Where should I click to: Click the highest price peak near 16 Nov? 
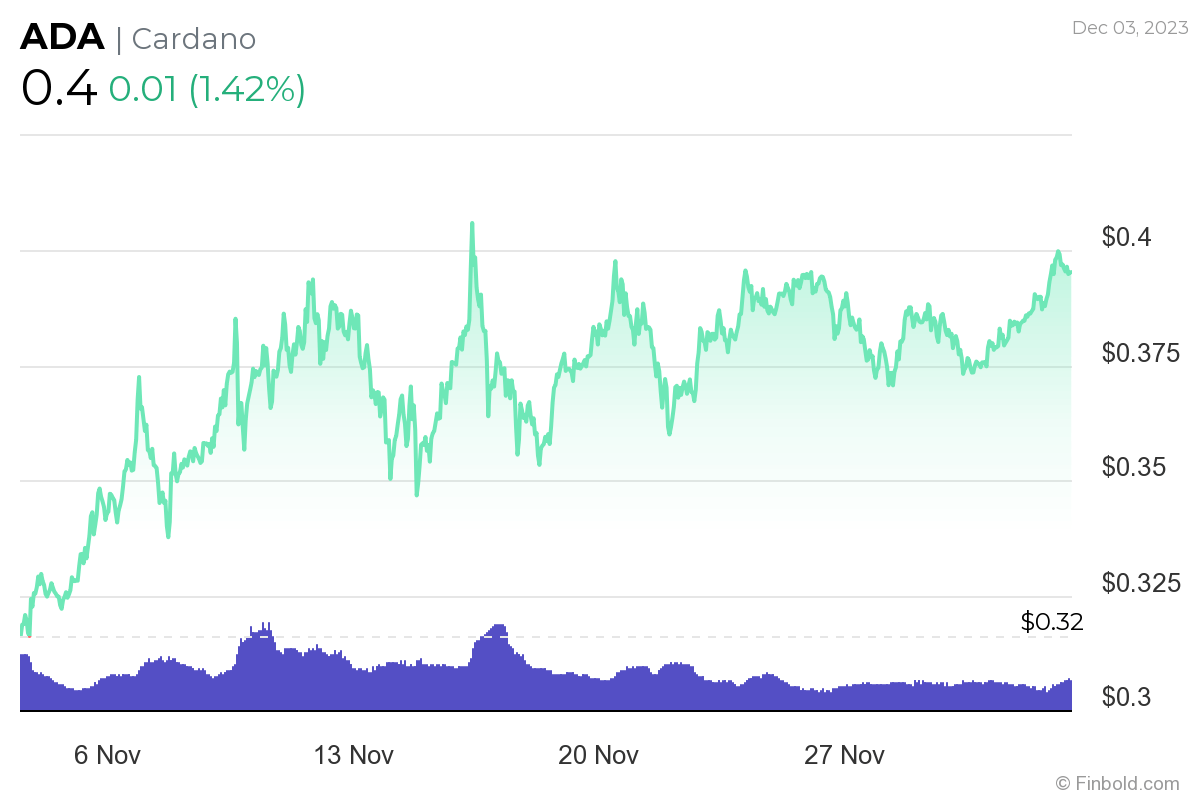tap(472, 222)
